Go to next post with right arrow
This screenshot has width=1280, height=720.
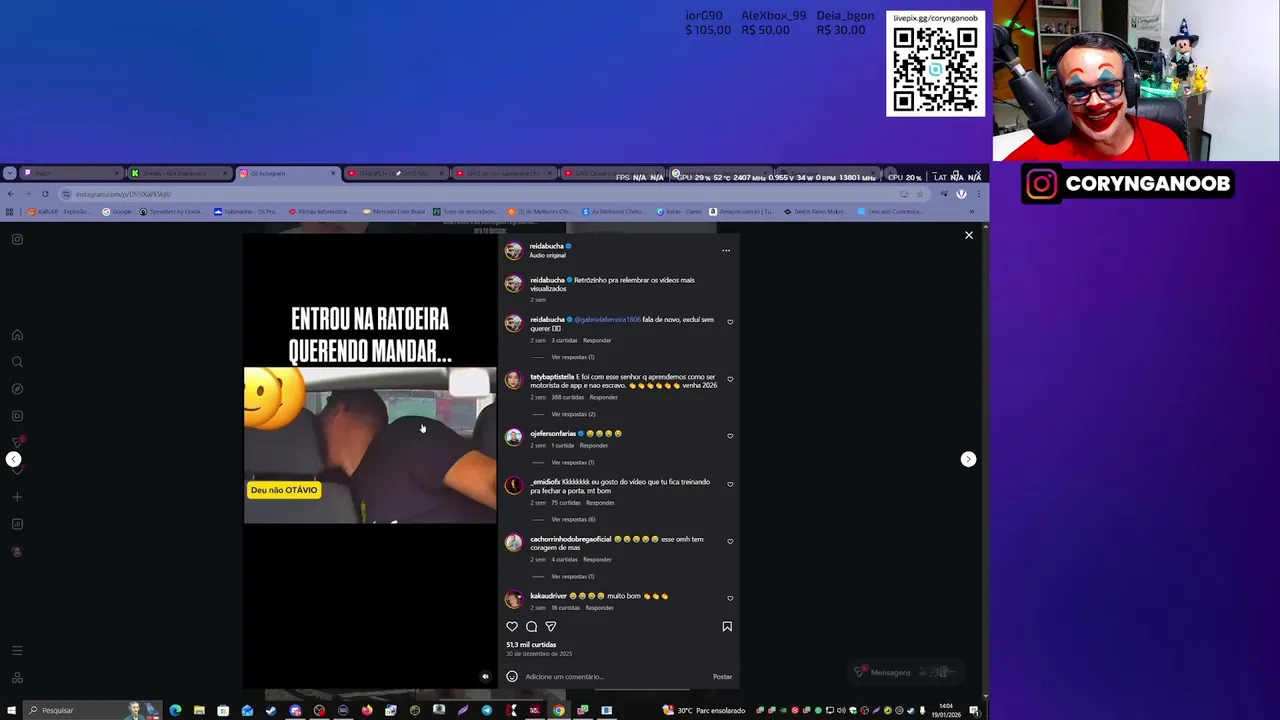point(968,459)
